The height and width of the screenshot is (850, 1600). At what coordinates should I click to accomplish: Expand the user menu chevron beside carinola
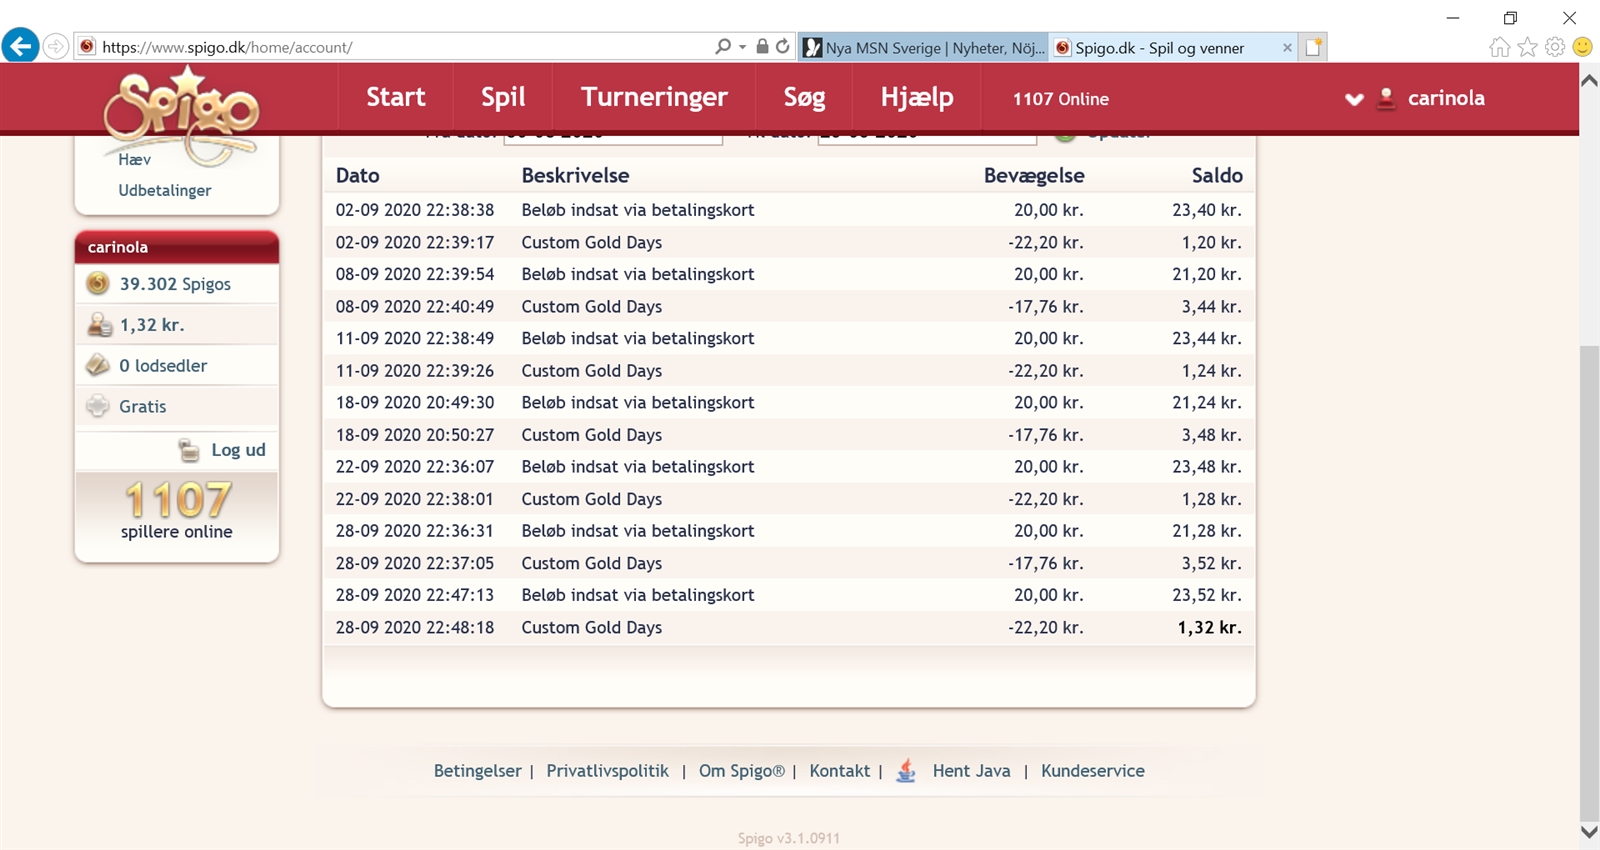[1354, 99]
